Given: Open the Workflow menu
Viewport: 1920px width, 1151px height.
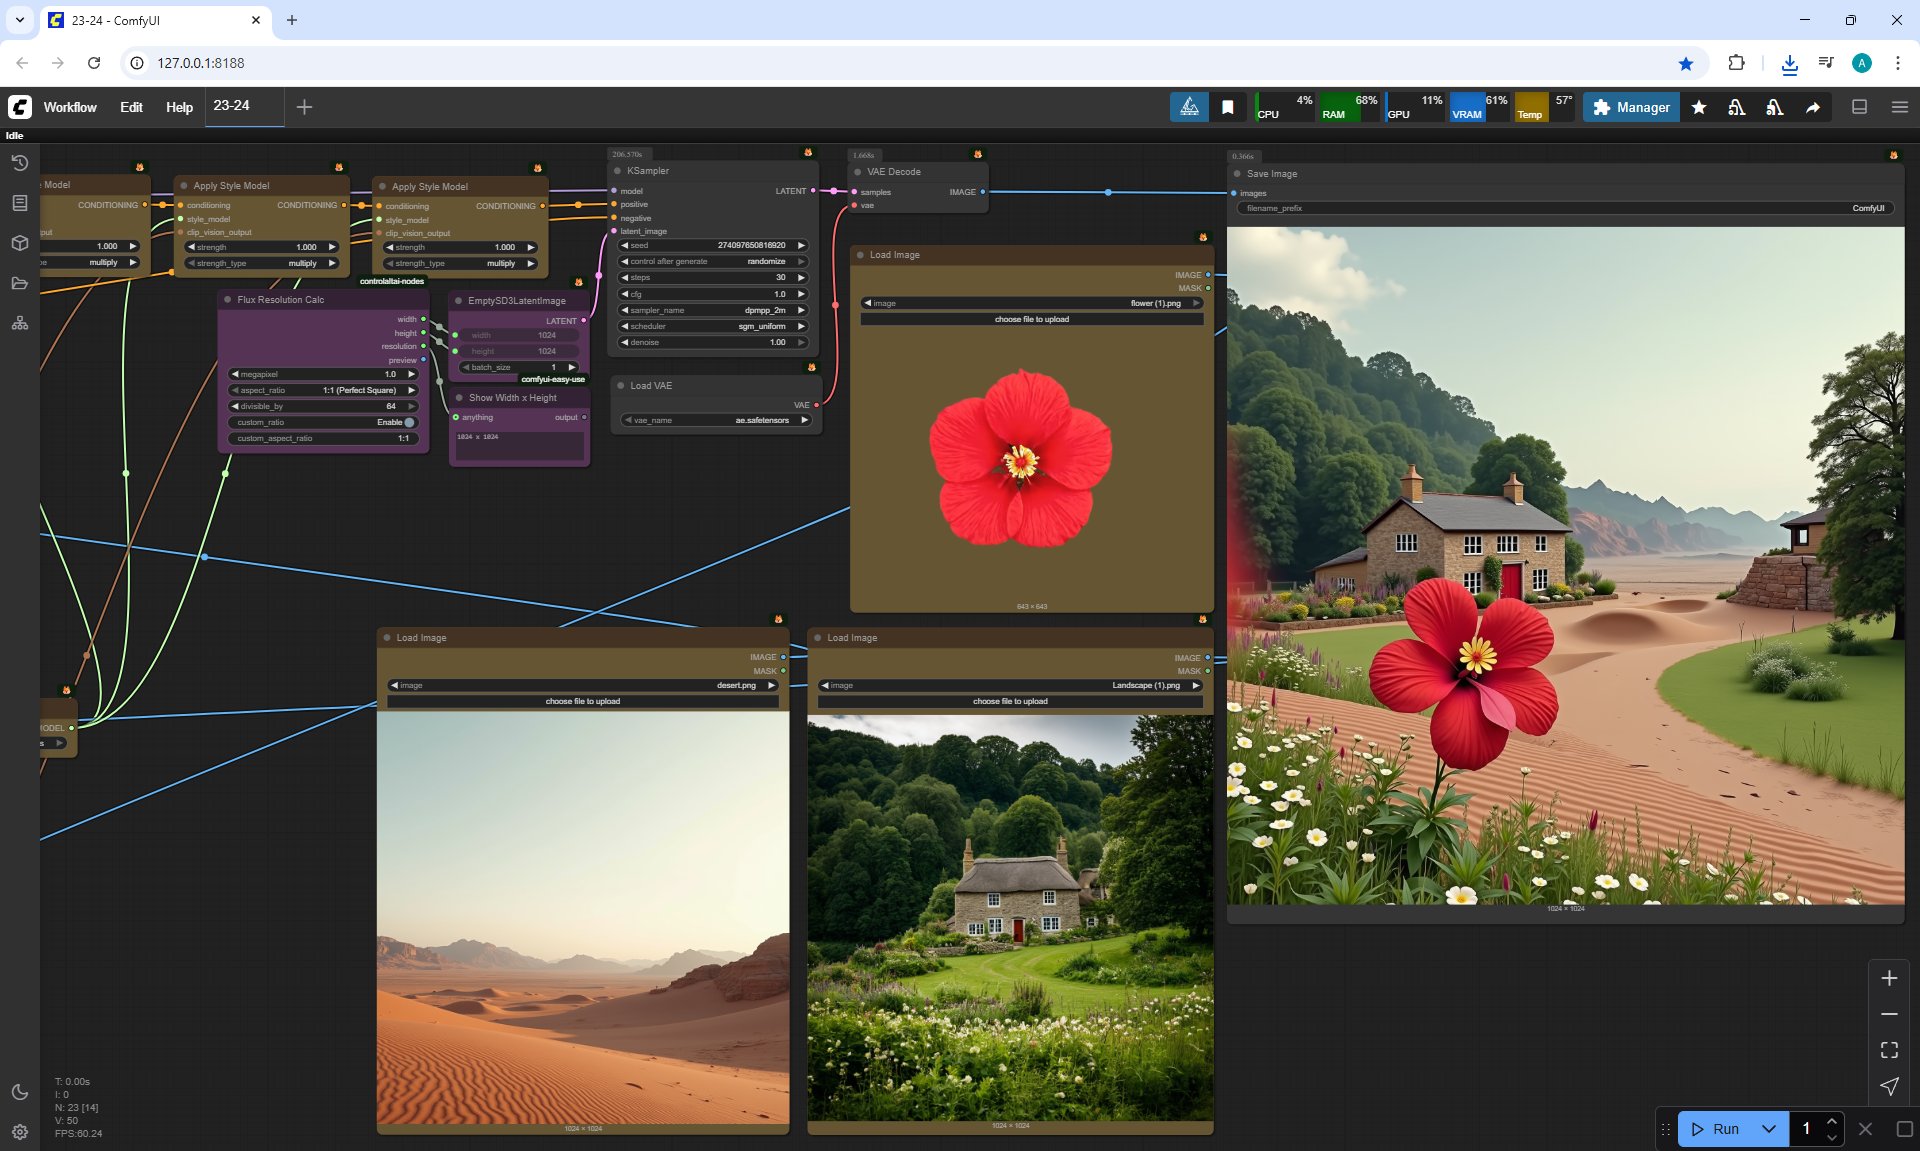Looking at the screenshot, I should [70, 107].
